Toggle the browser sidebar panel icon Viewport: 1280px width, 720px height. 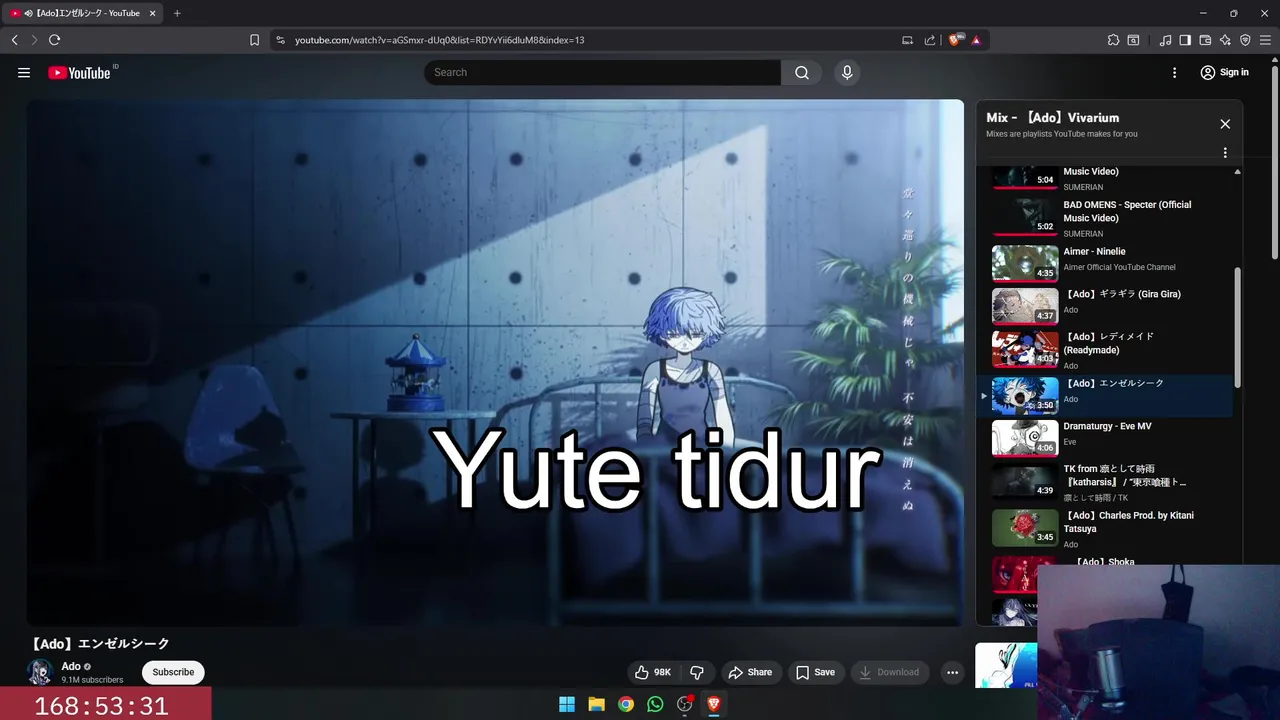point(1185,40)
